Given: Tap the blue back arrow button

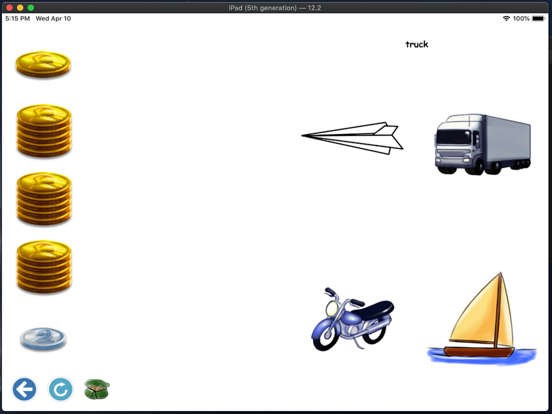Looking at the screenshot, I should 24,389.
